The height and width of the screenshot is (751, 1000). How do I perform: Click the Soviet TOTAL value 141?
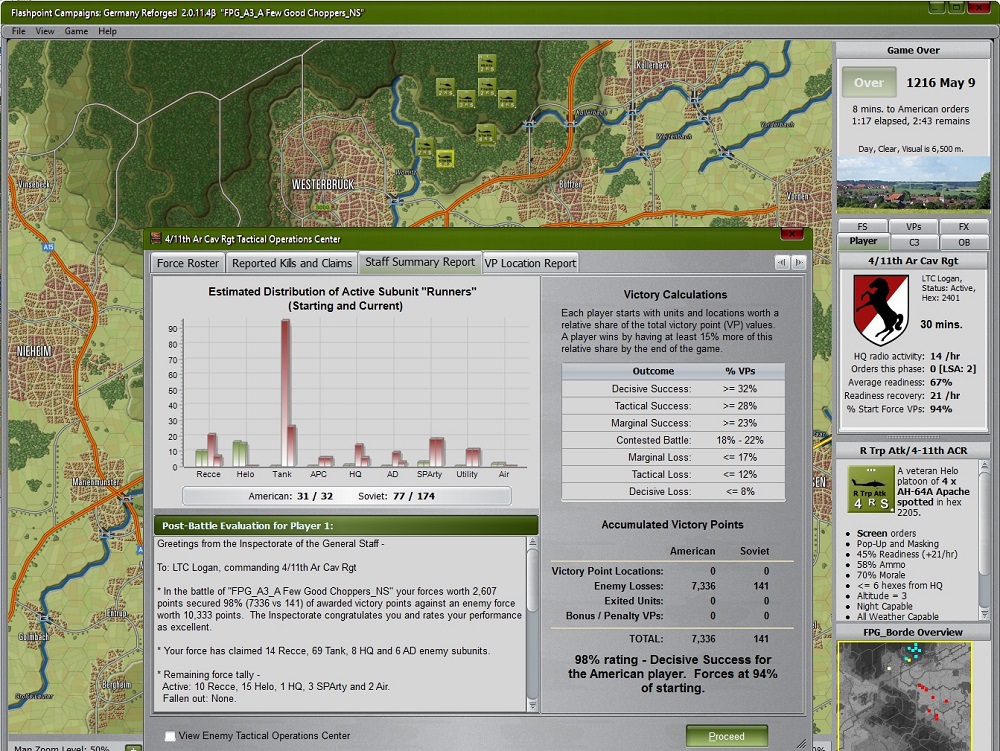coord(761,639)
